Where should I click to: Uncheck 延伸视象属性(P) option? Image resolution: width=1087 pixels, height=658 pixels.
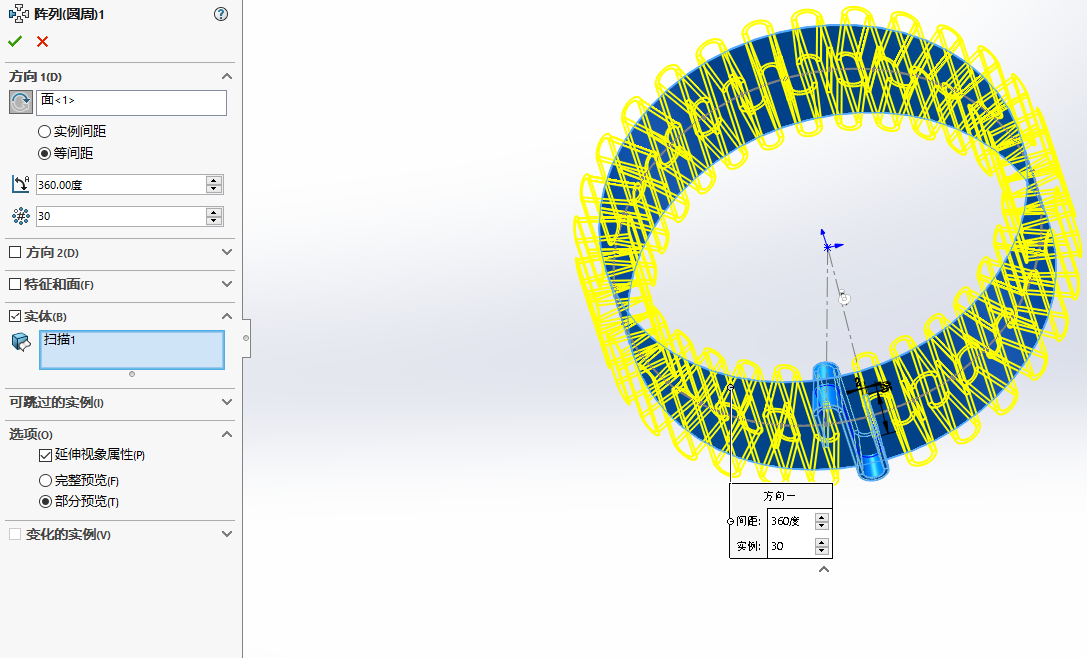[x=46, y=455]
